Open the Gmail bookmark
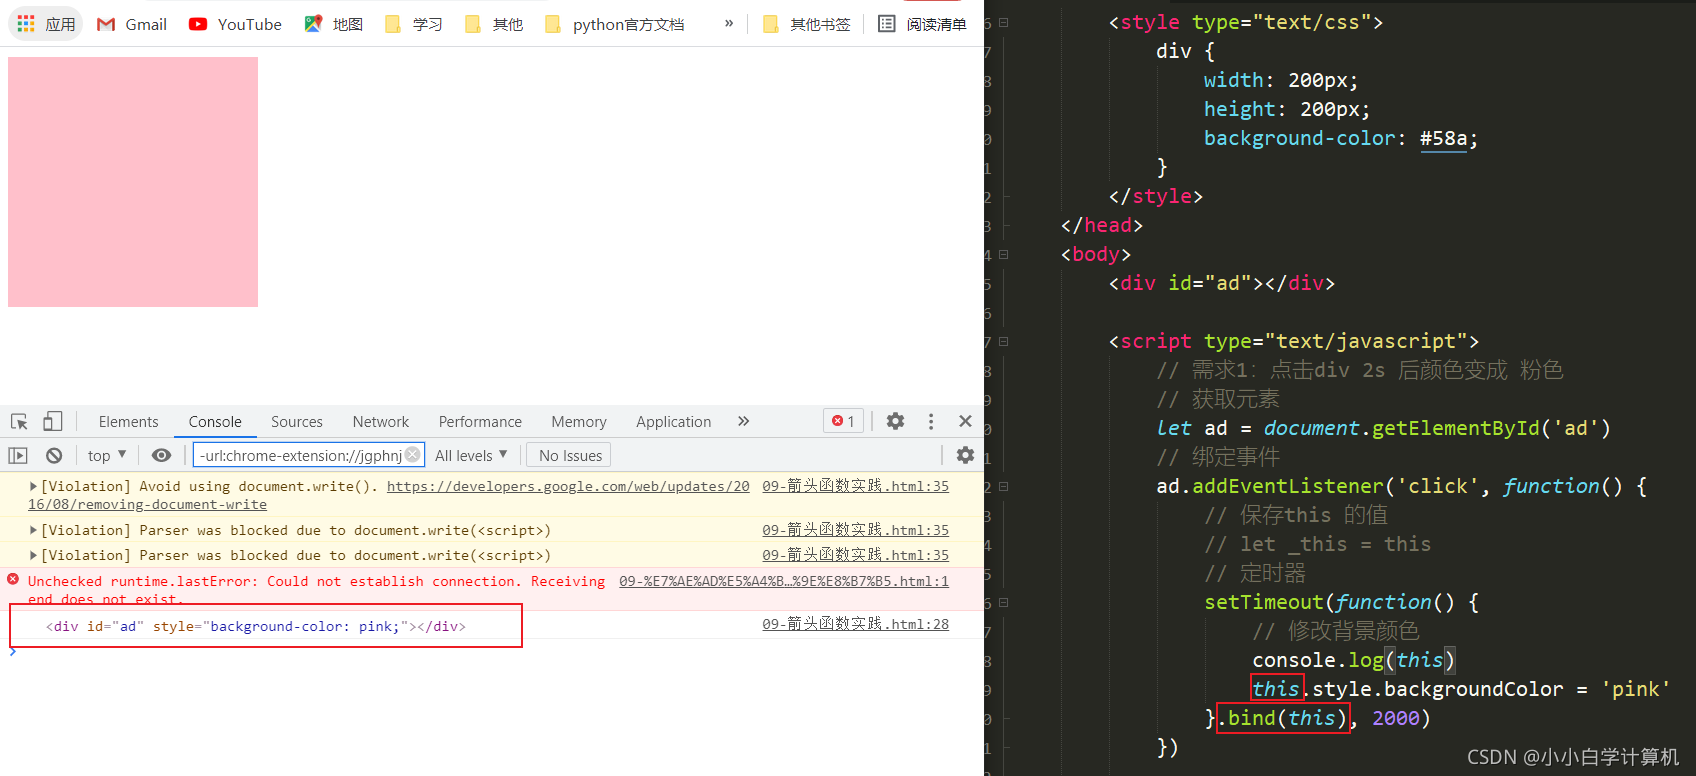 pos(132,24)
